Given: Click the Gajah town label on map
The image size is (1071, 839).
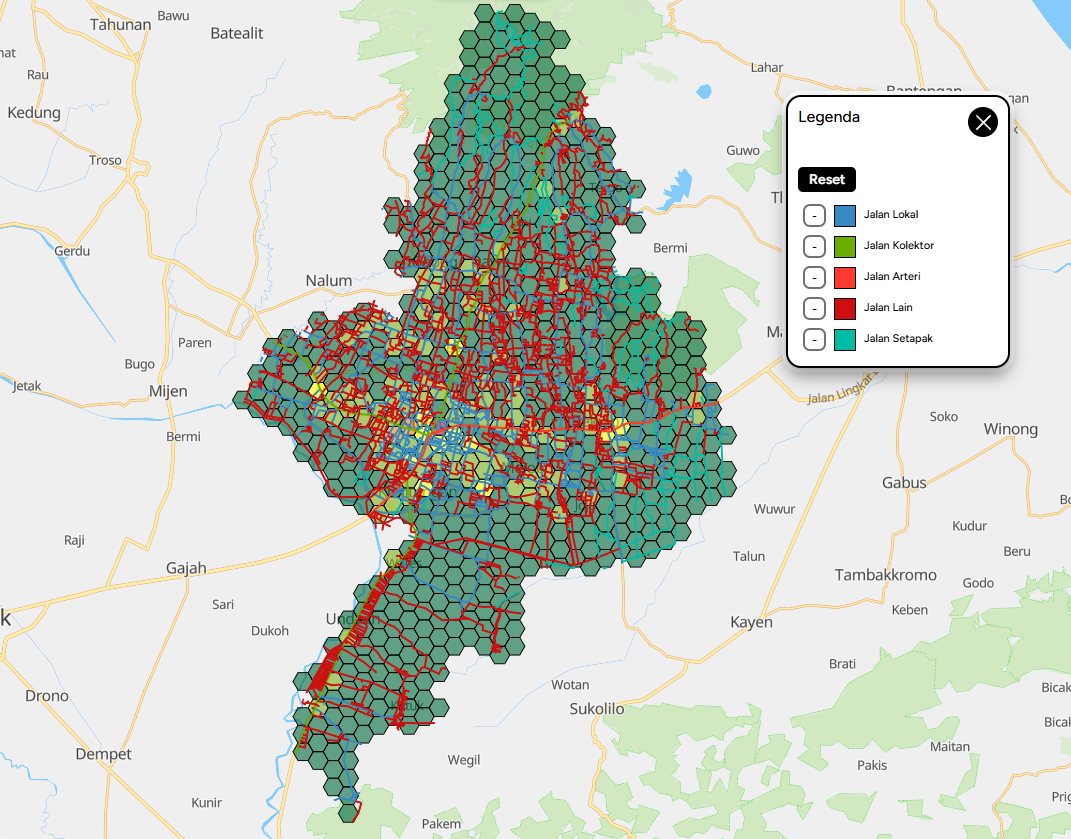Looking at the screenshot, I should click(x=186, y=568).
